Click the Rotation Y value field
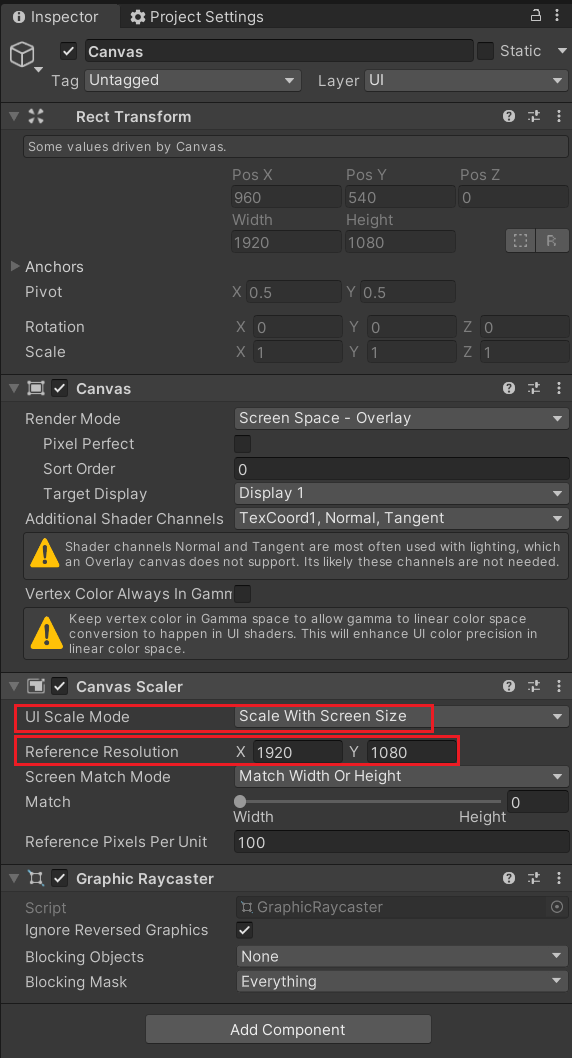The width and height of the screenshot is (572, 1058). 411,327
